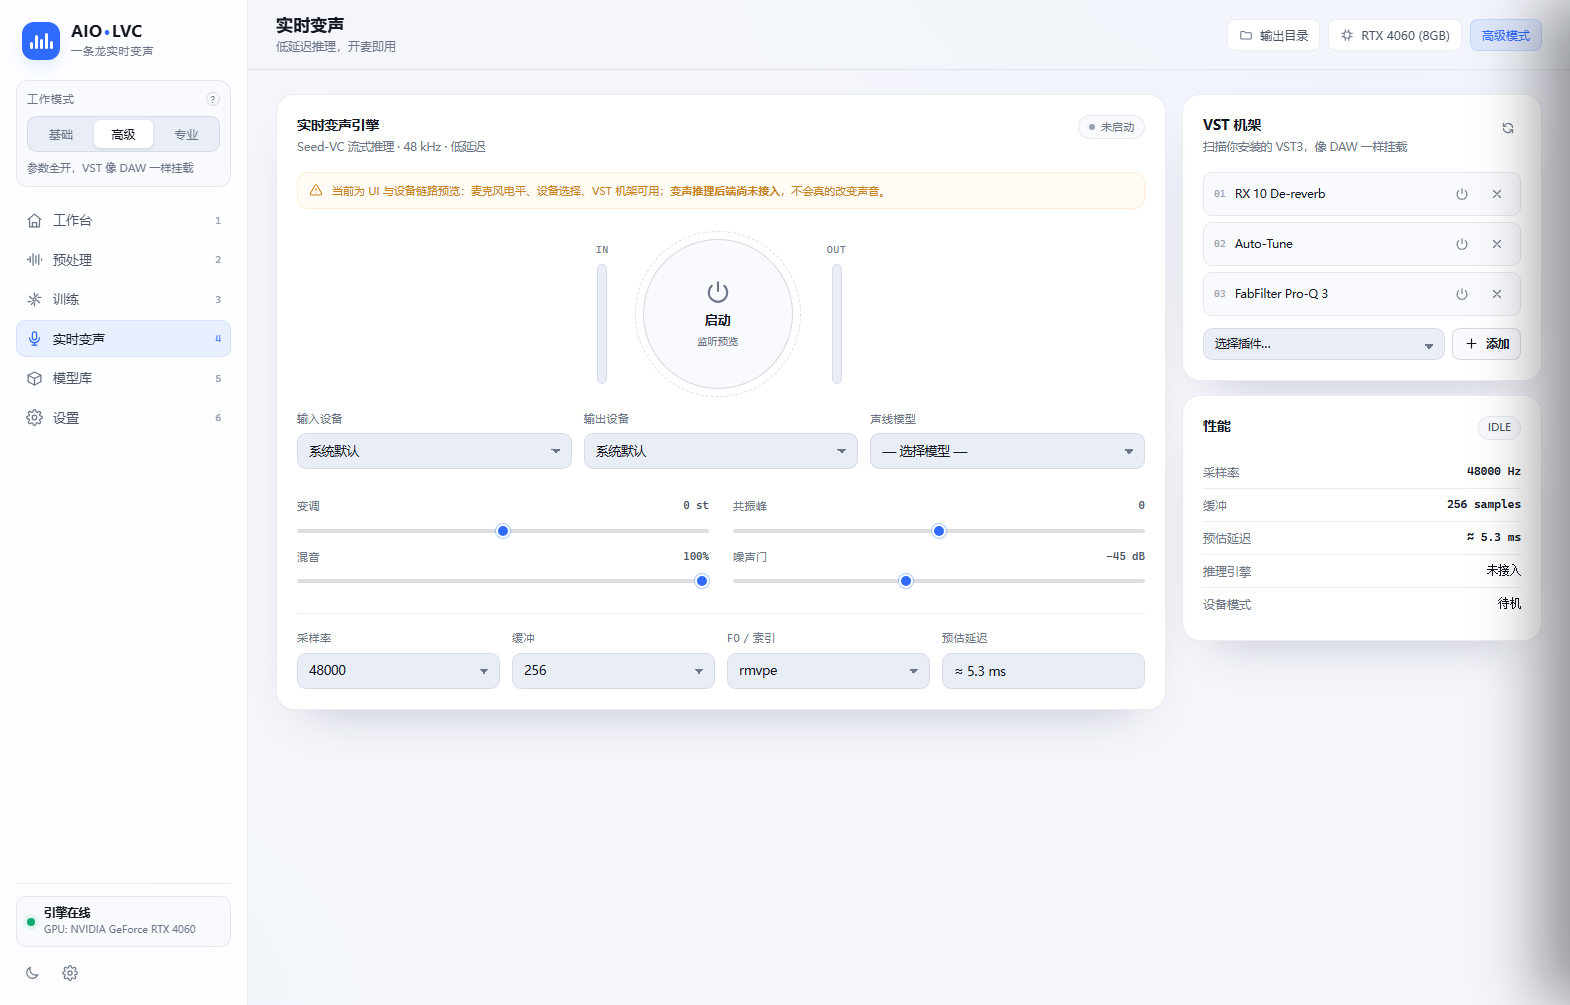Image resolution: width=1570 pixels, height=1005 pixels.
Task: Toggle power for Auto-Tune
Action: (x=1462, y=244)
